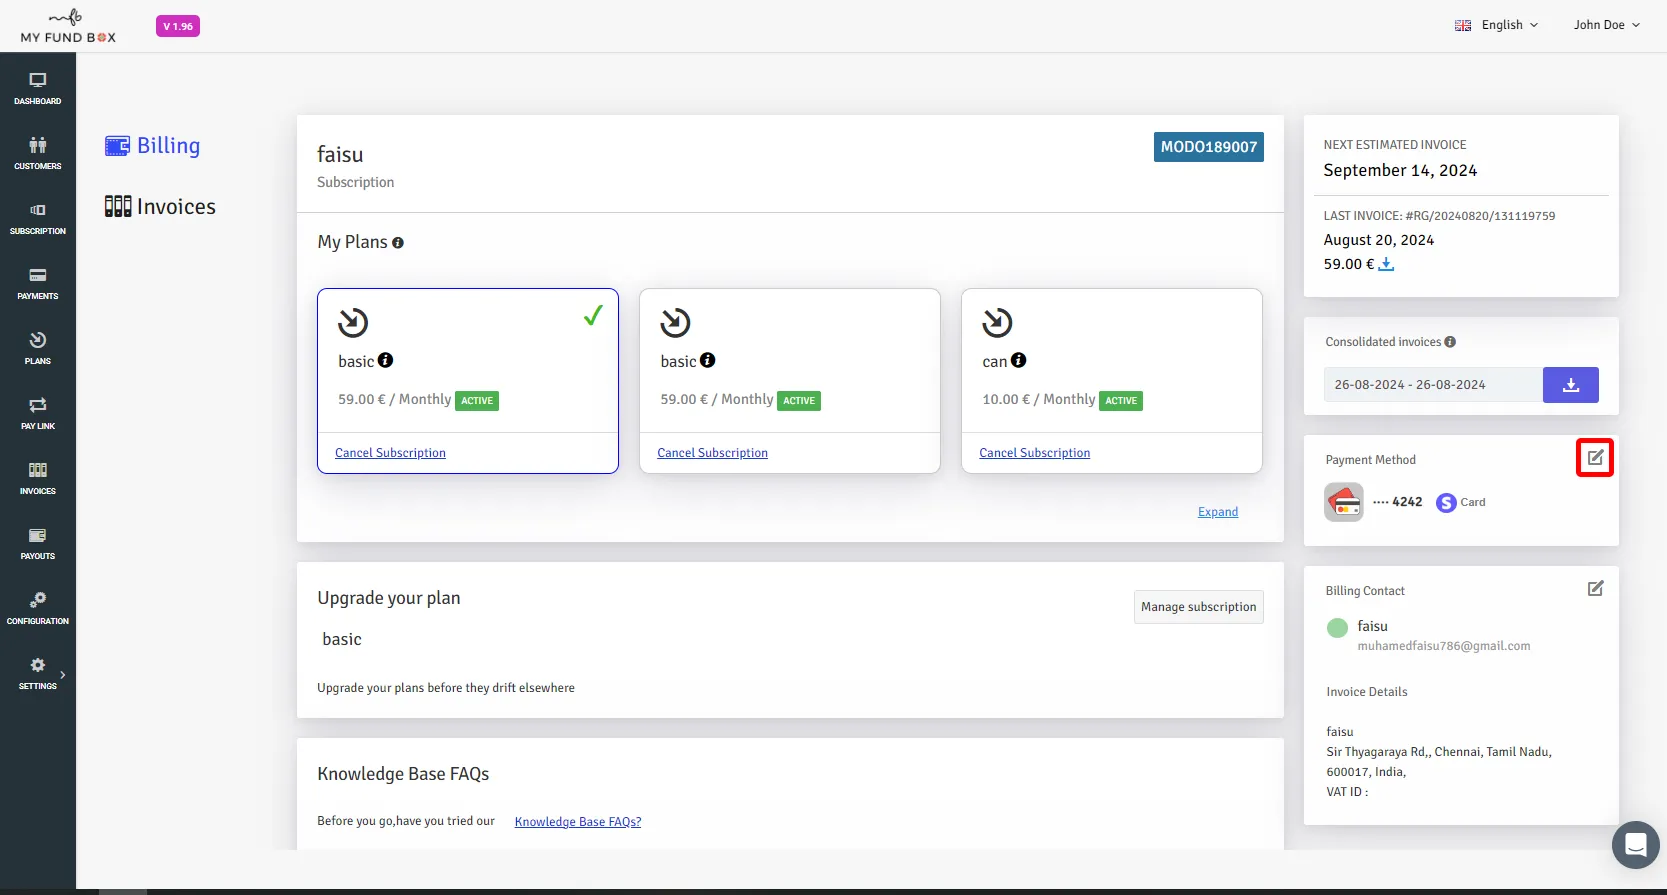Open the chat support widget
1667x895 pixels.
pyautogui.click(x=1636, y=845)
